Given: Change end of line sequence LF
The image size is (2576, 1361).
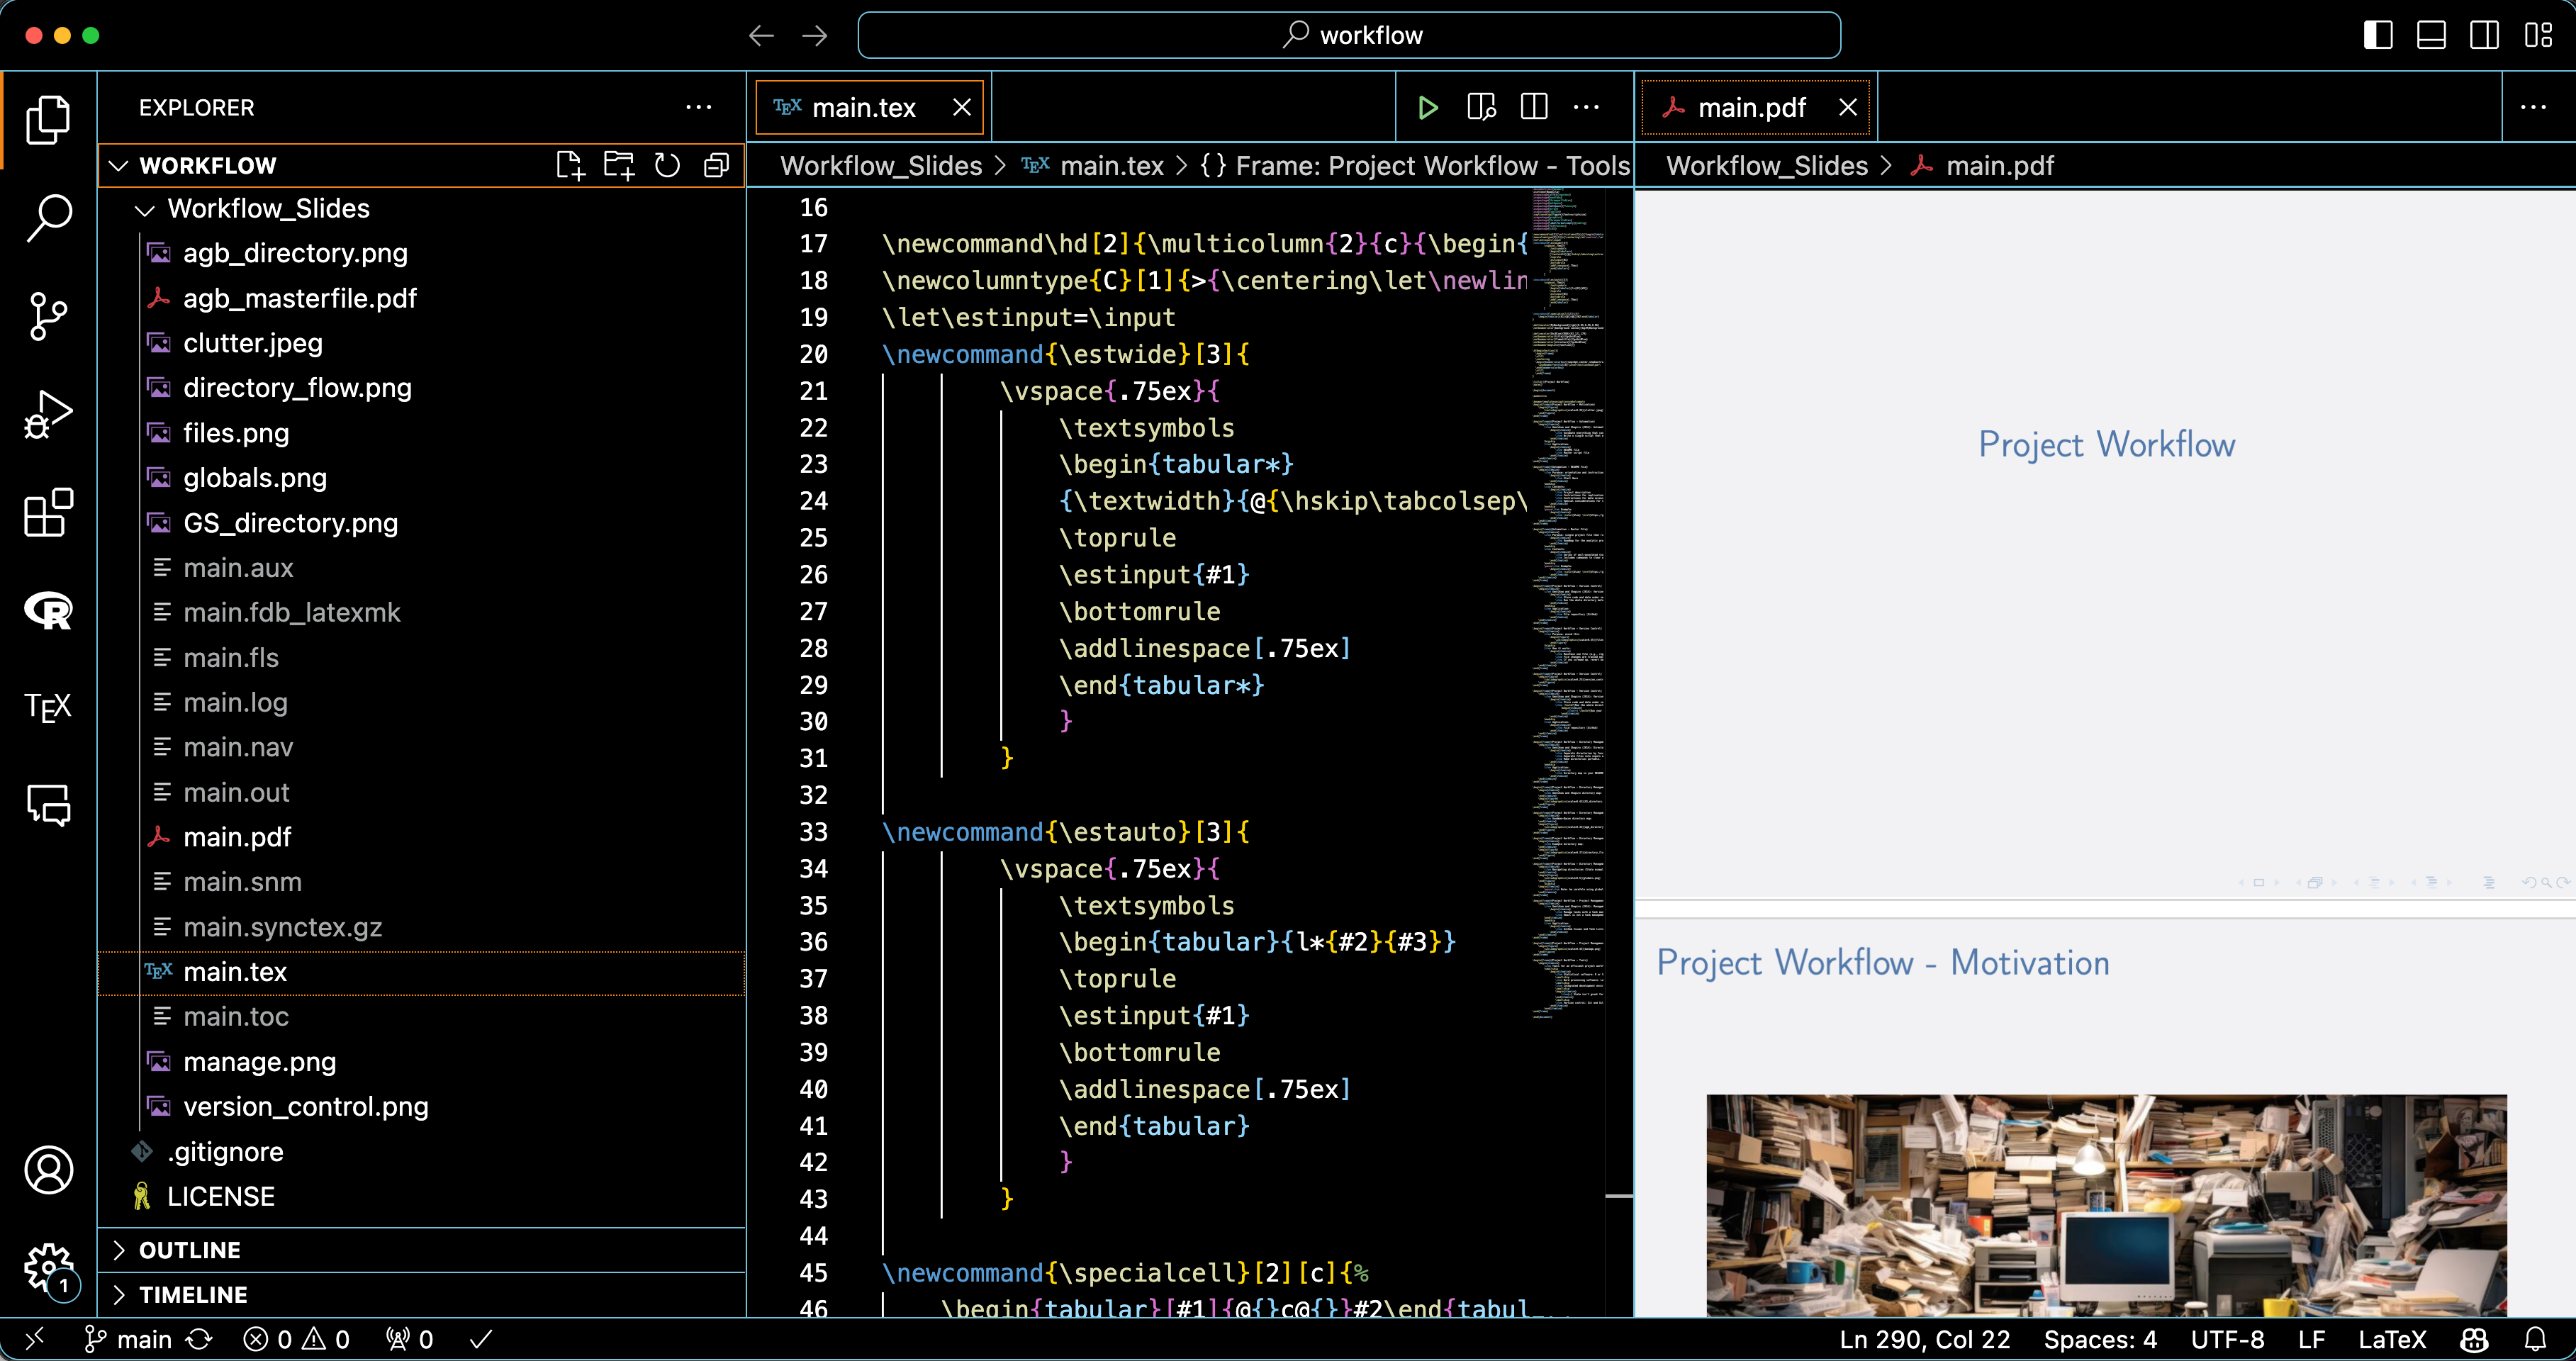Looking at the screenshot, I should pos(2311,1339).
